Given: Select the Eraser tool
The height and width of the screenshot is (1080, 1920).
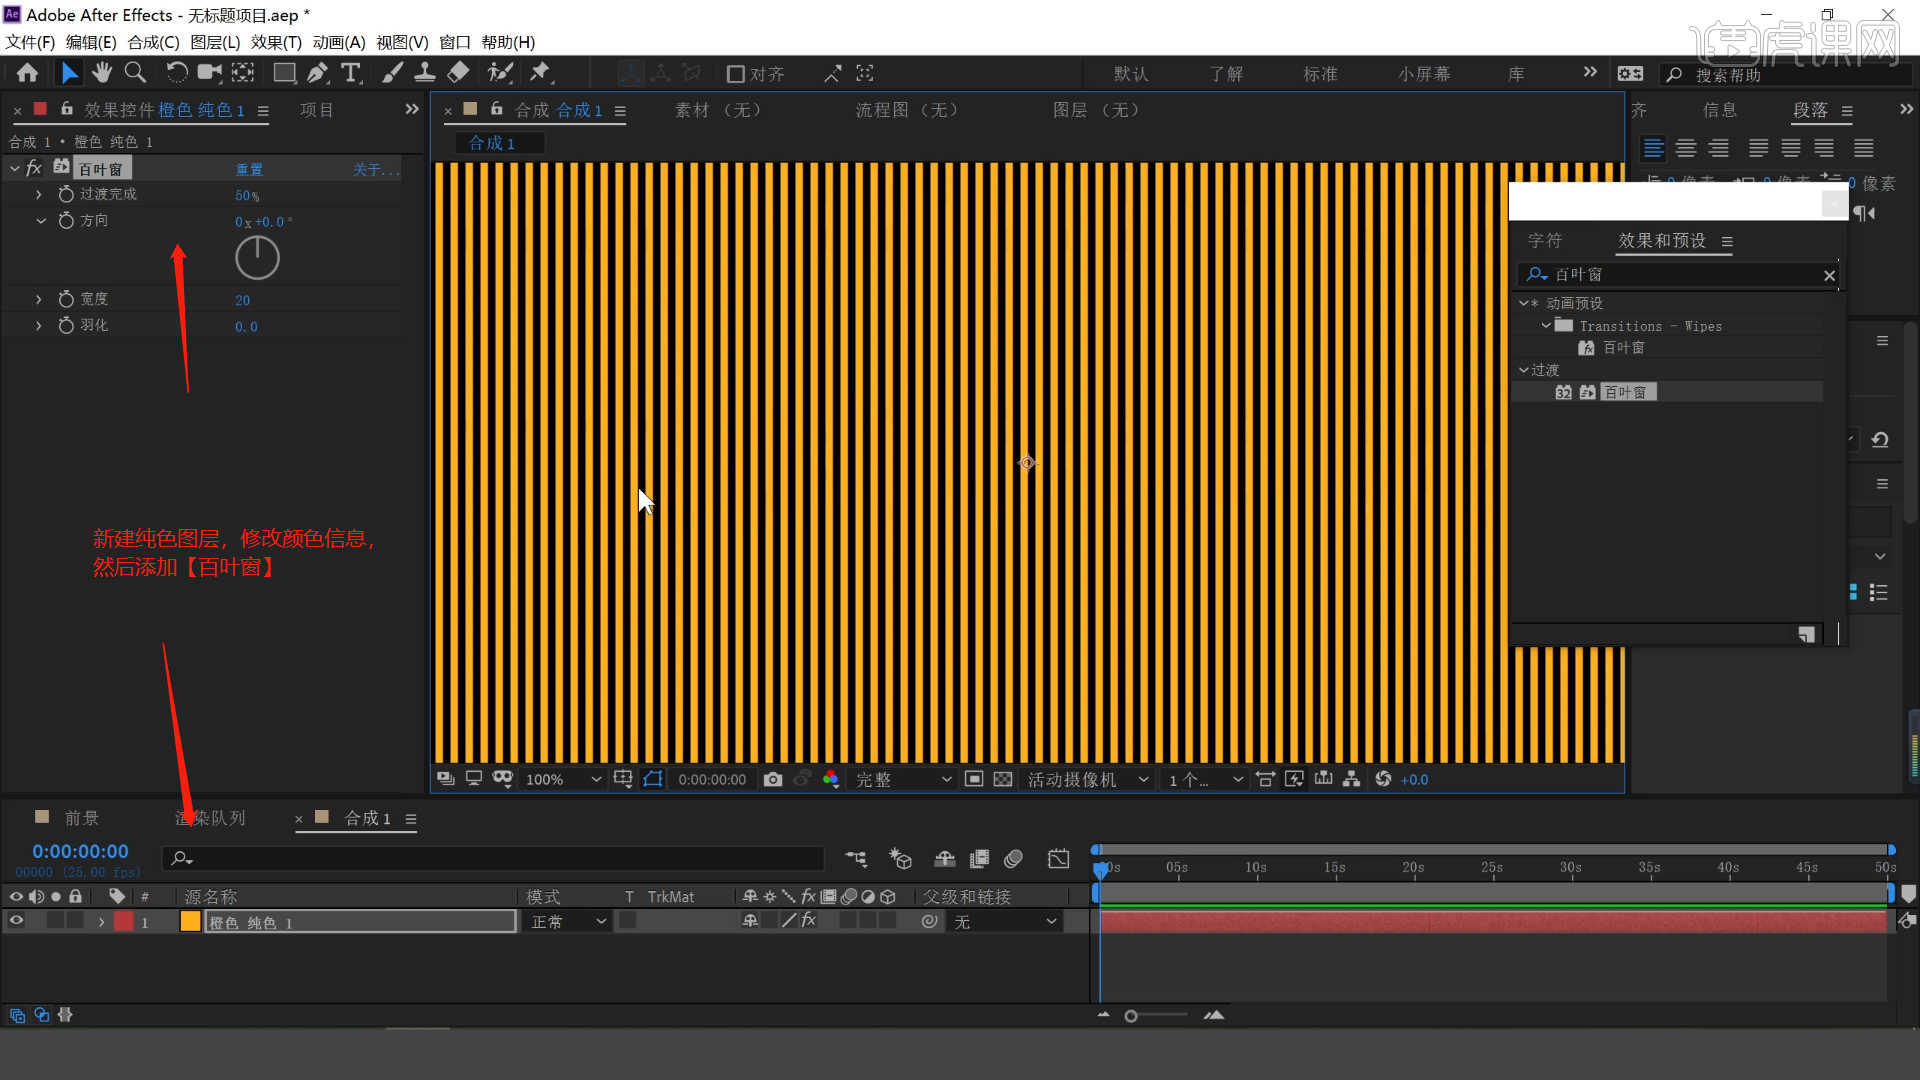Looking at the screenshot, I should pos(458,73).
